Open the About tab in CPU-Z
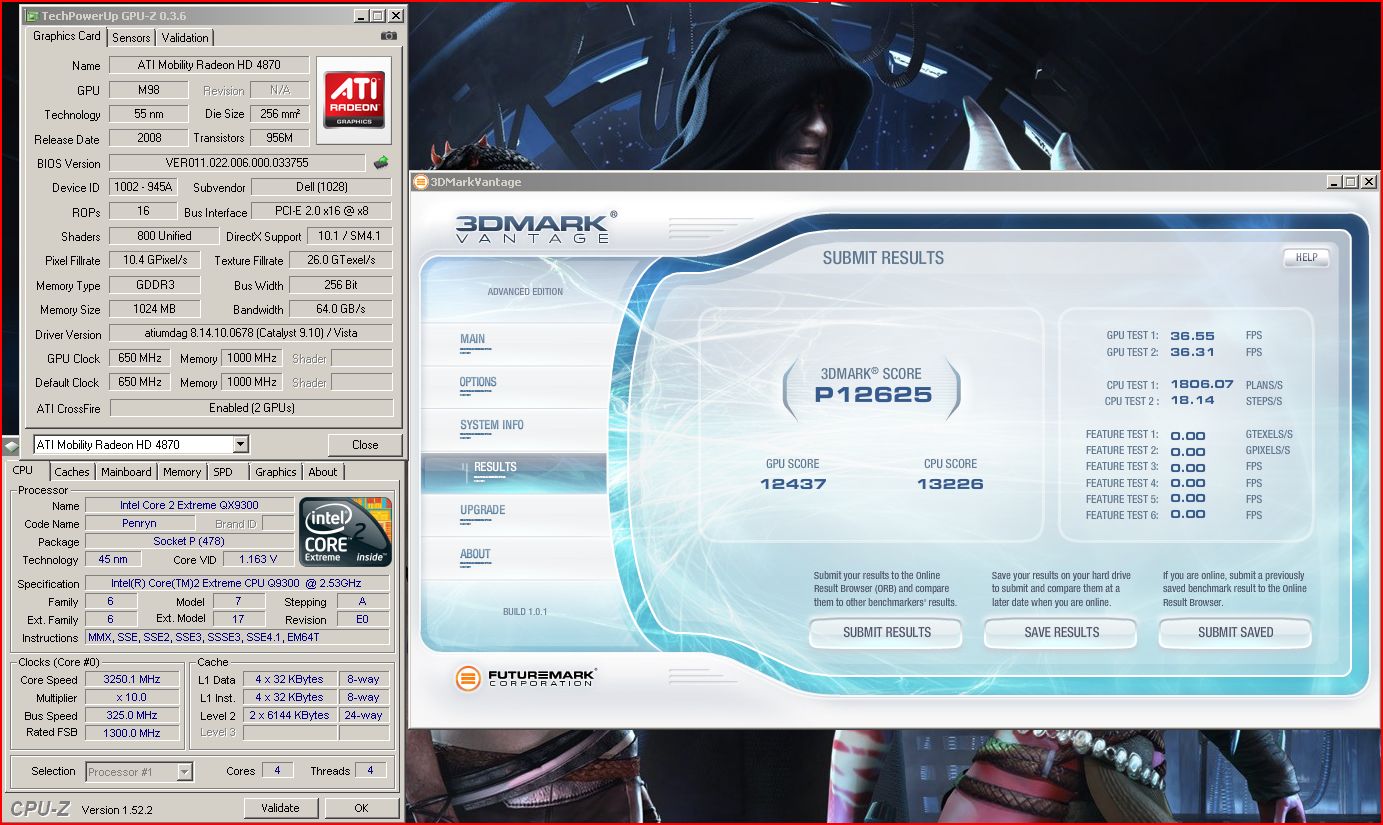Screen dimensions: 1383x825 coord(323,472)
